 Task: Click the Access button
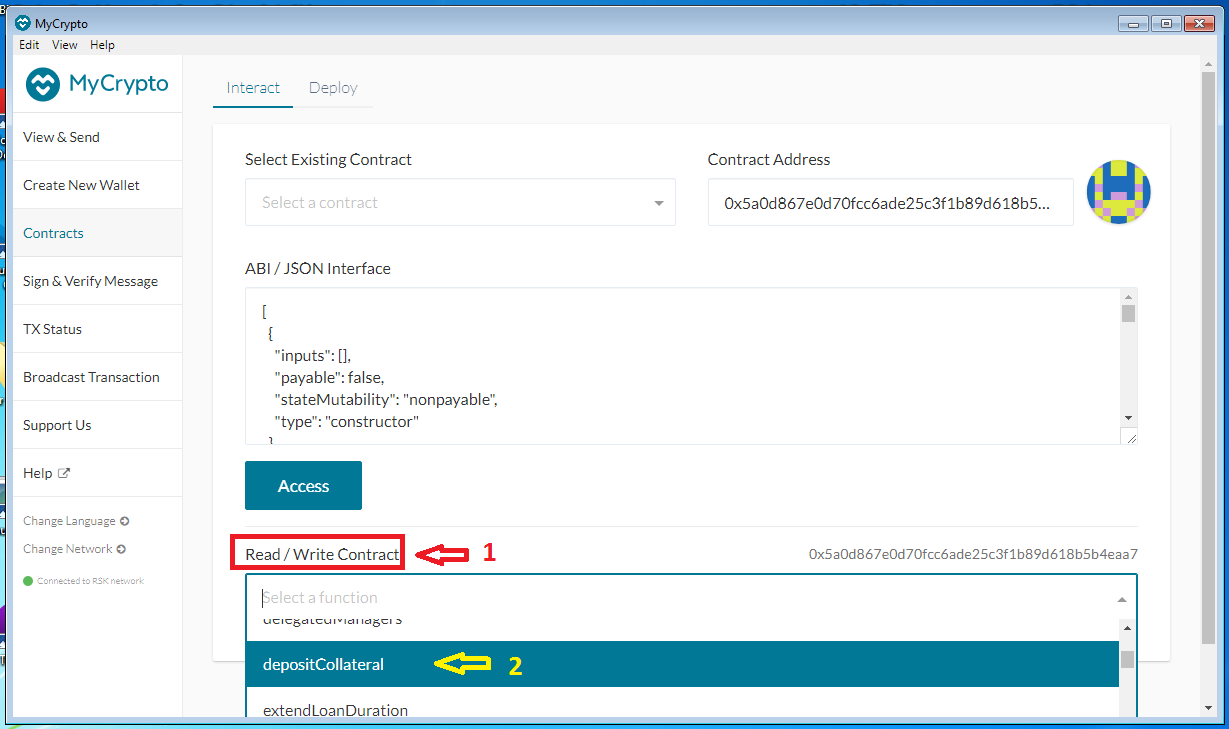point(303,486)
